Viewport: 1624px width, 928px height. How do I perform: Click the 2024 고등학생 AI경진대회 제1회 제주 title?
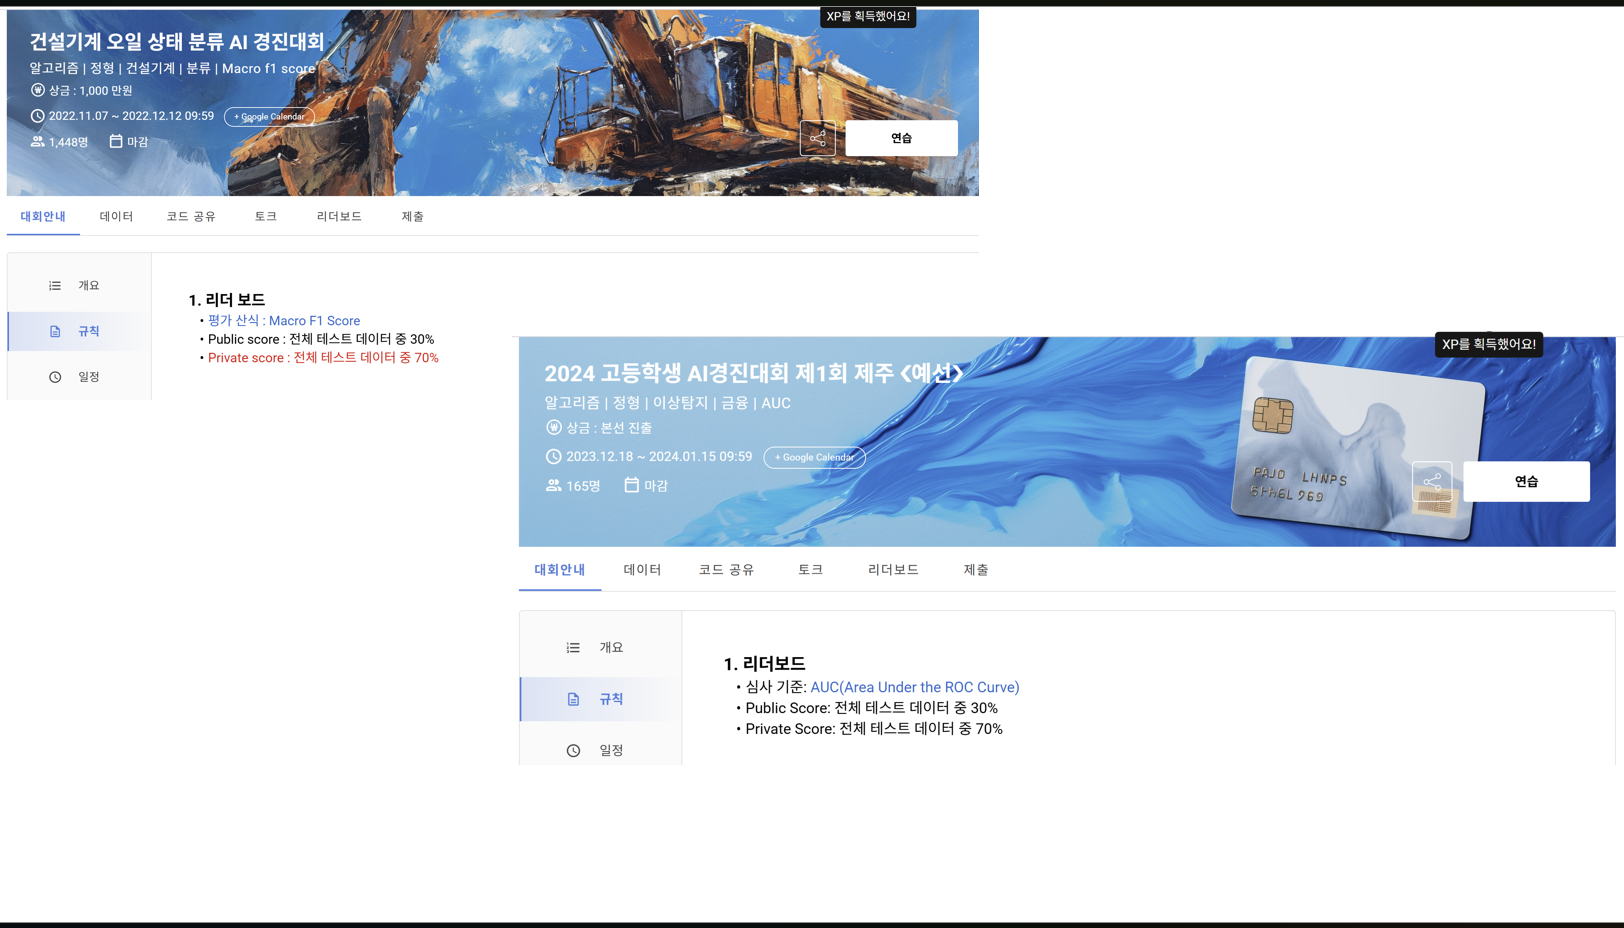pos(754,373)
